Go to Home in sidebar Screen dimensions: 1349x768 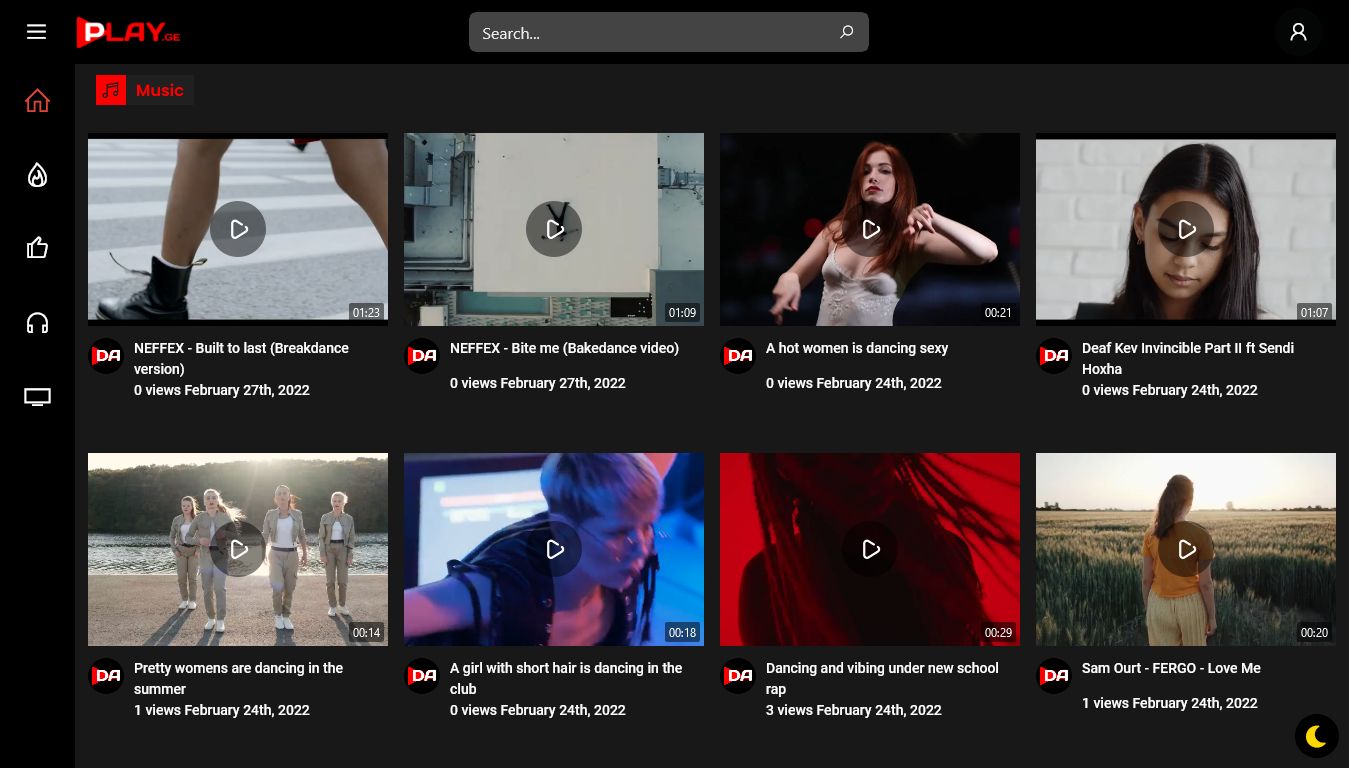pyautogui.click(x=37, y=101)
